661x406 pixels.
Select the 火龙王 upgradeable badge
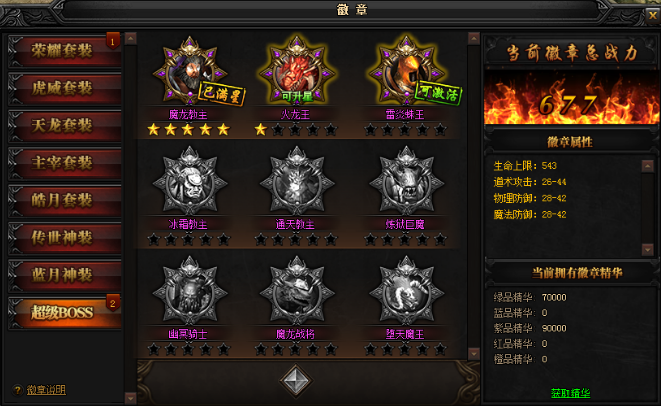(x=297, y=71)
